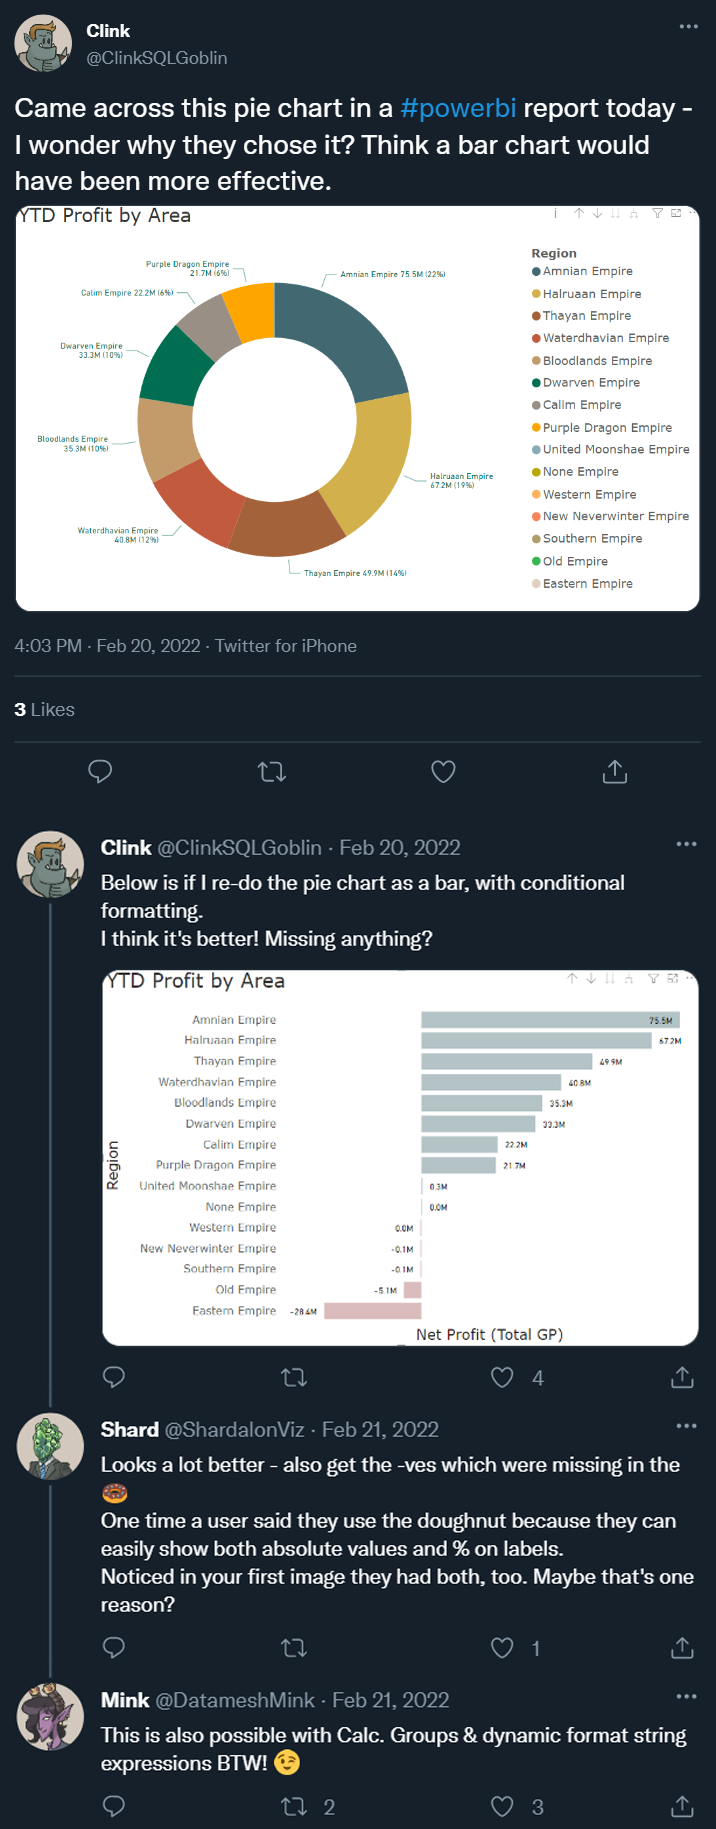
Task: Retweet Shard's reply
Action: click(x=294, y=1647)
